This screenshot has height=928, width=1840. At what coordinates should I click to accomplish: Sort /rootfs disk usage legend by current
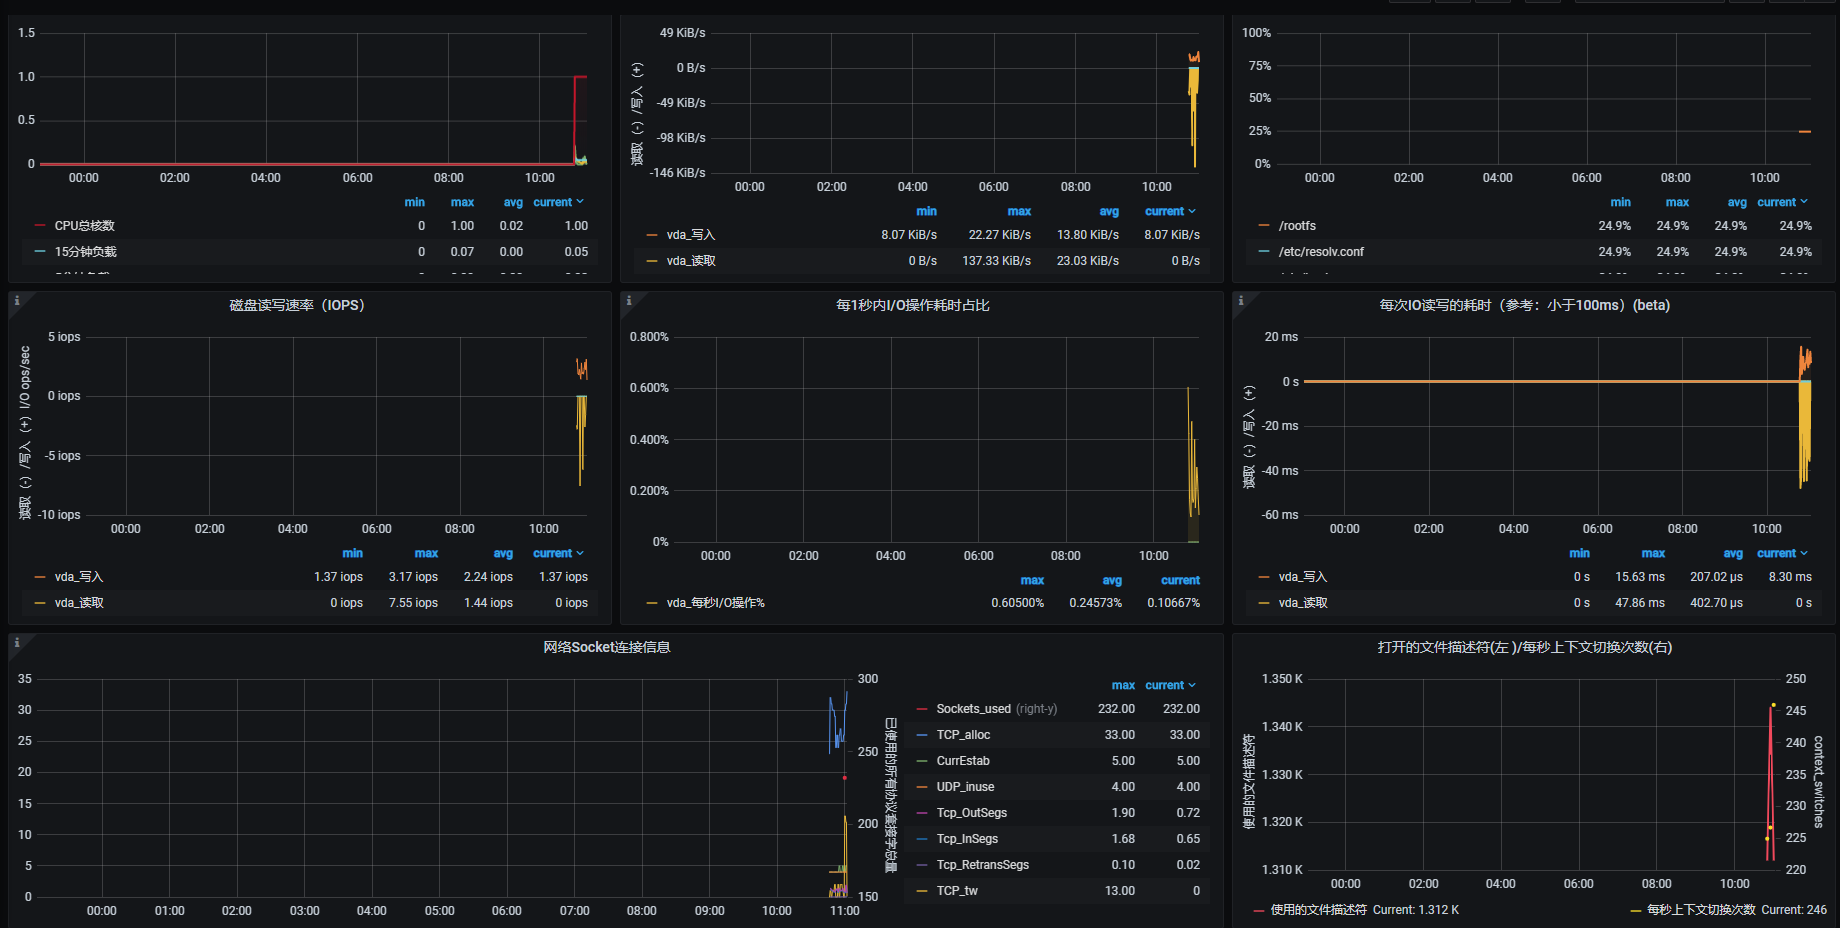[x=1782, y=202]
